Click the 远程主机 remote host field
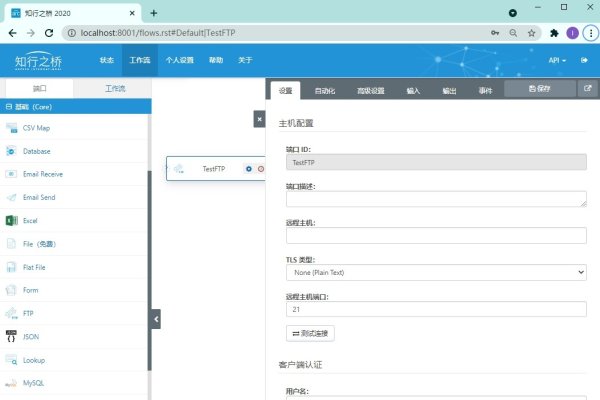This screenshot has height=400, width=600. tap(436, 235)
